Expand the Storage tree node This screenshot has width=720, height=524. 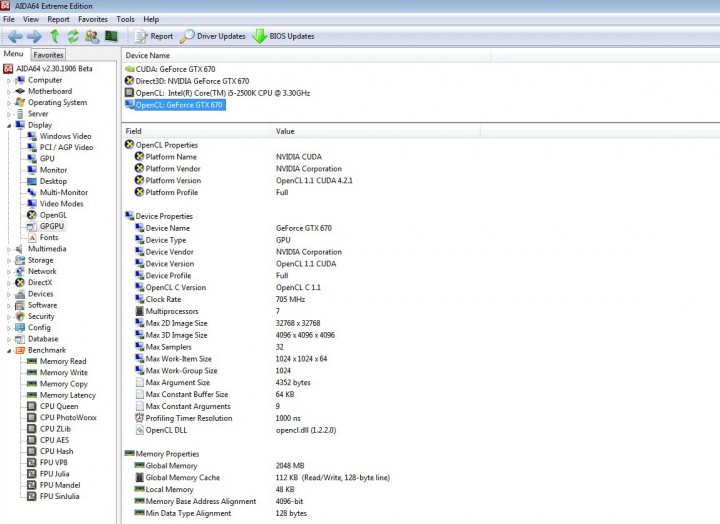tap(9, 260)
